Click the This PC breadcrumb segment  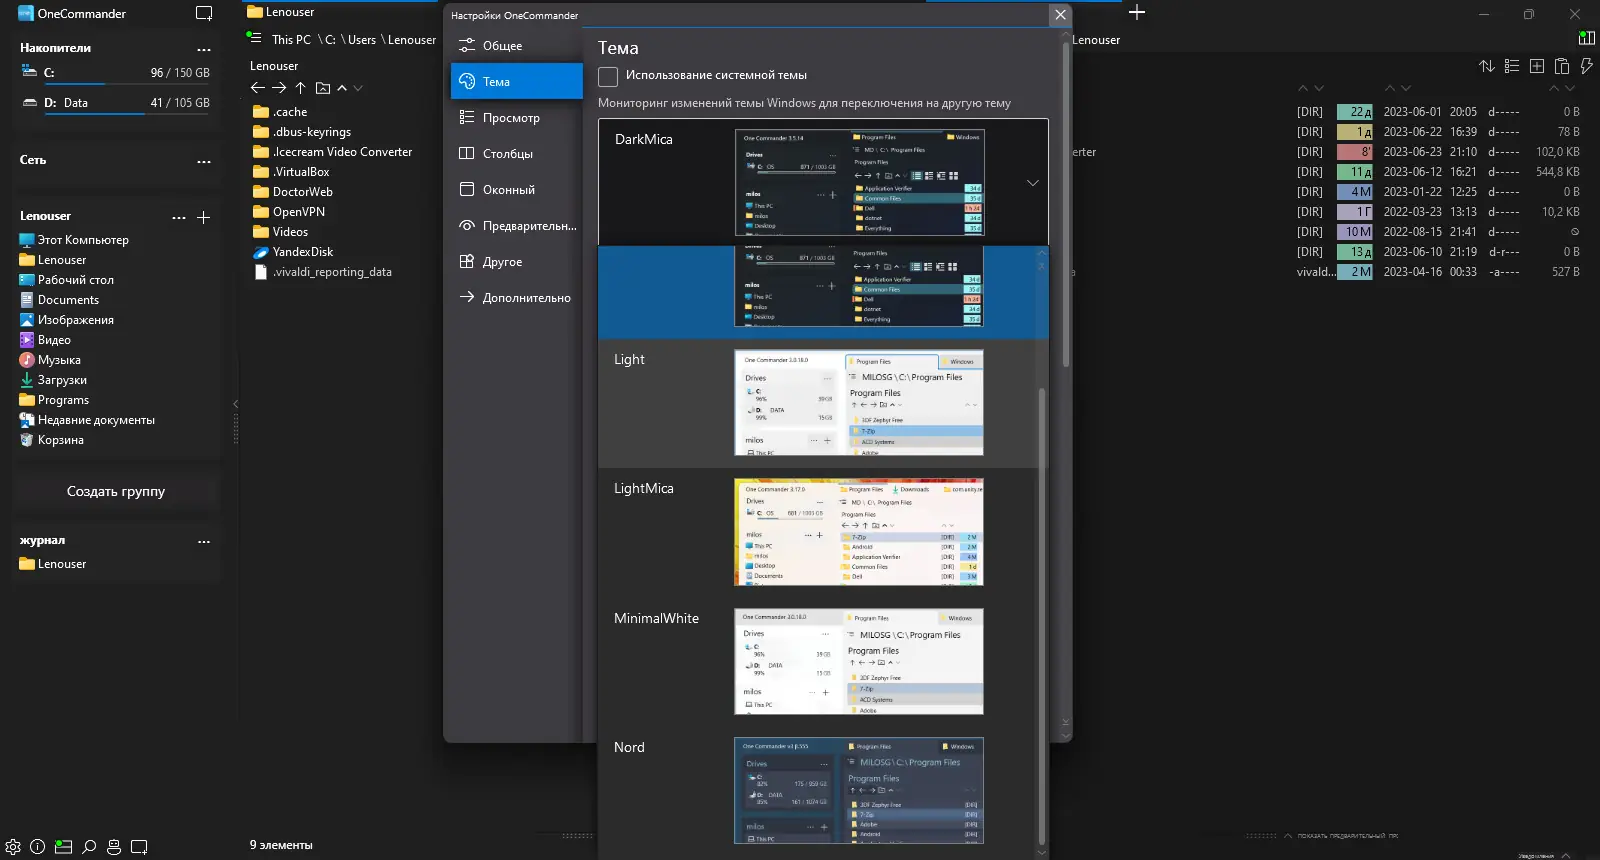coord(291,40)
